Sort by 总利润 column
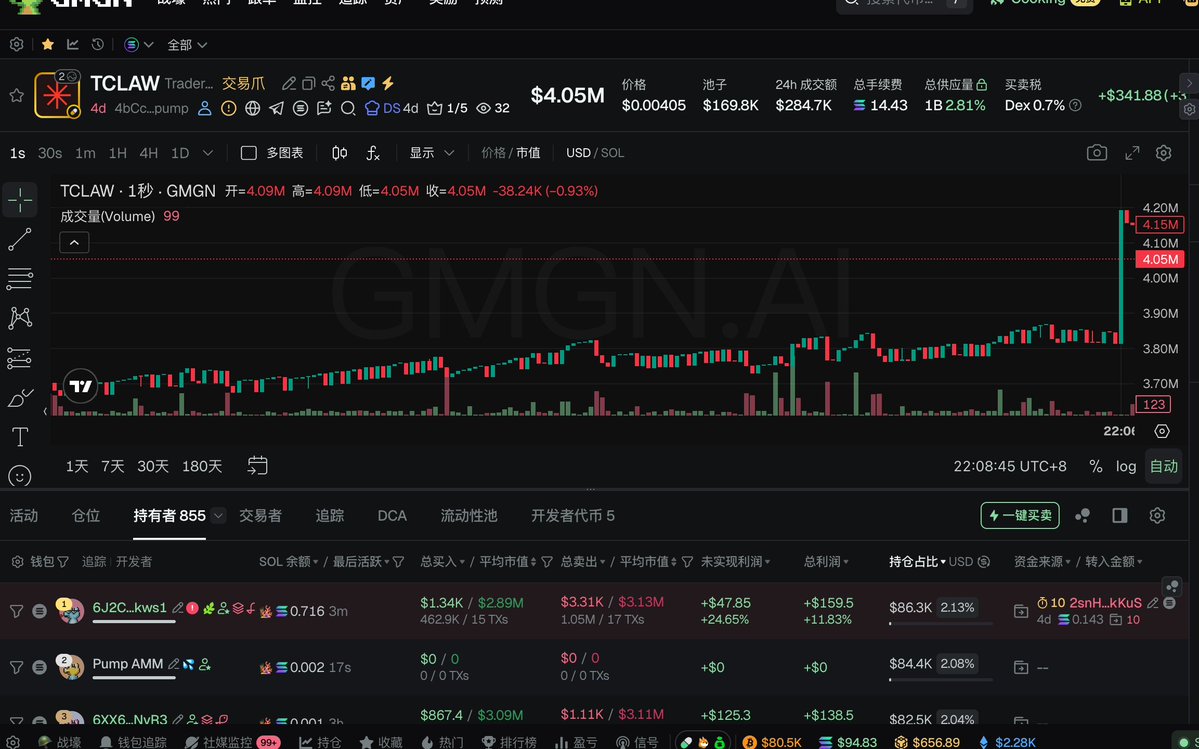The width and height of the screenshot is (1199, 749). (x=826, y=562)
